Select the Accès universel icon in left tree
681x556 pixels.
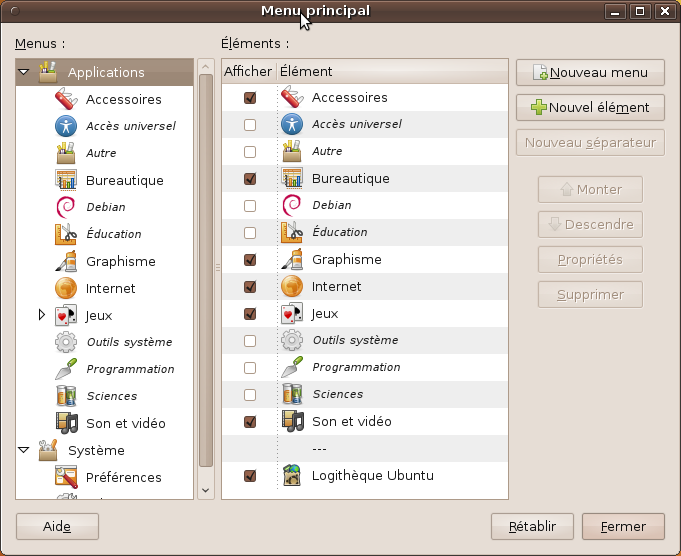(x=66, y=126)
